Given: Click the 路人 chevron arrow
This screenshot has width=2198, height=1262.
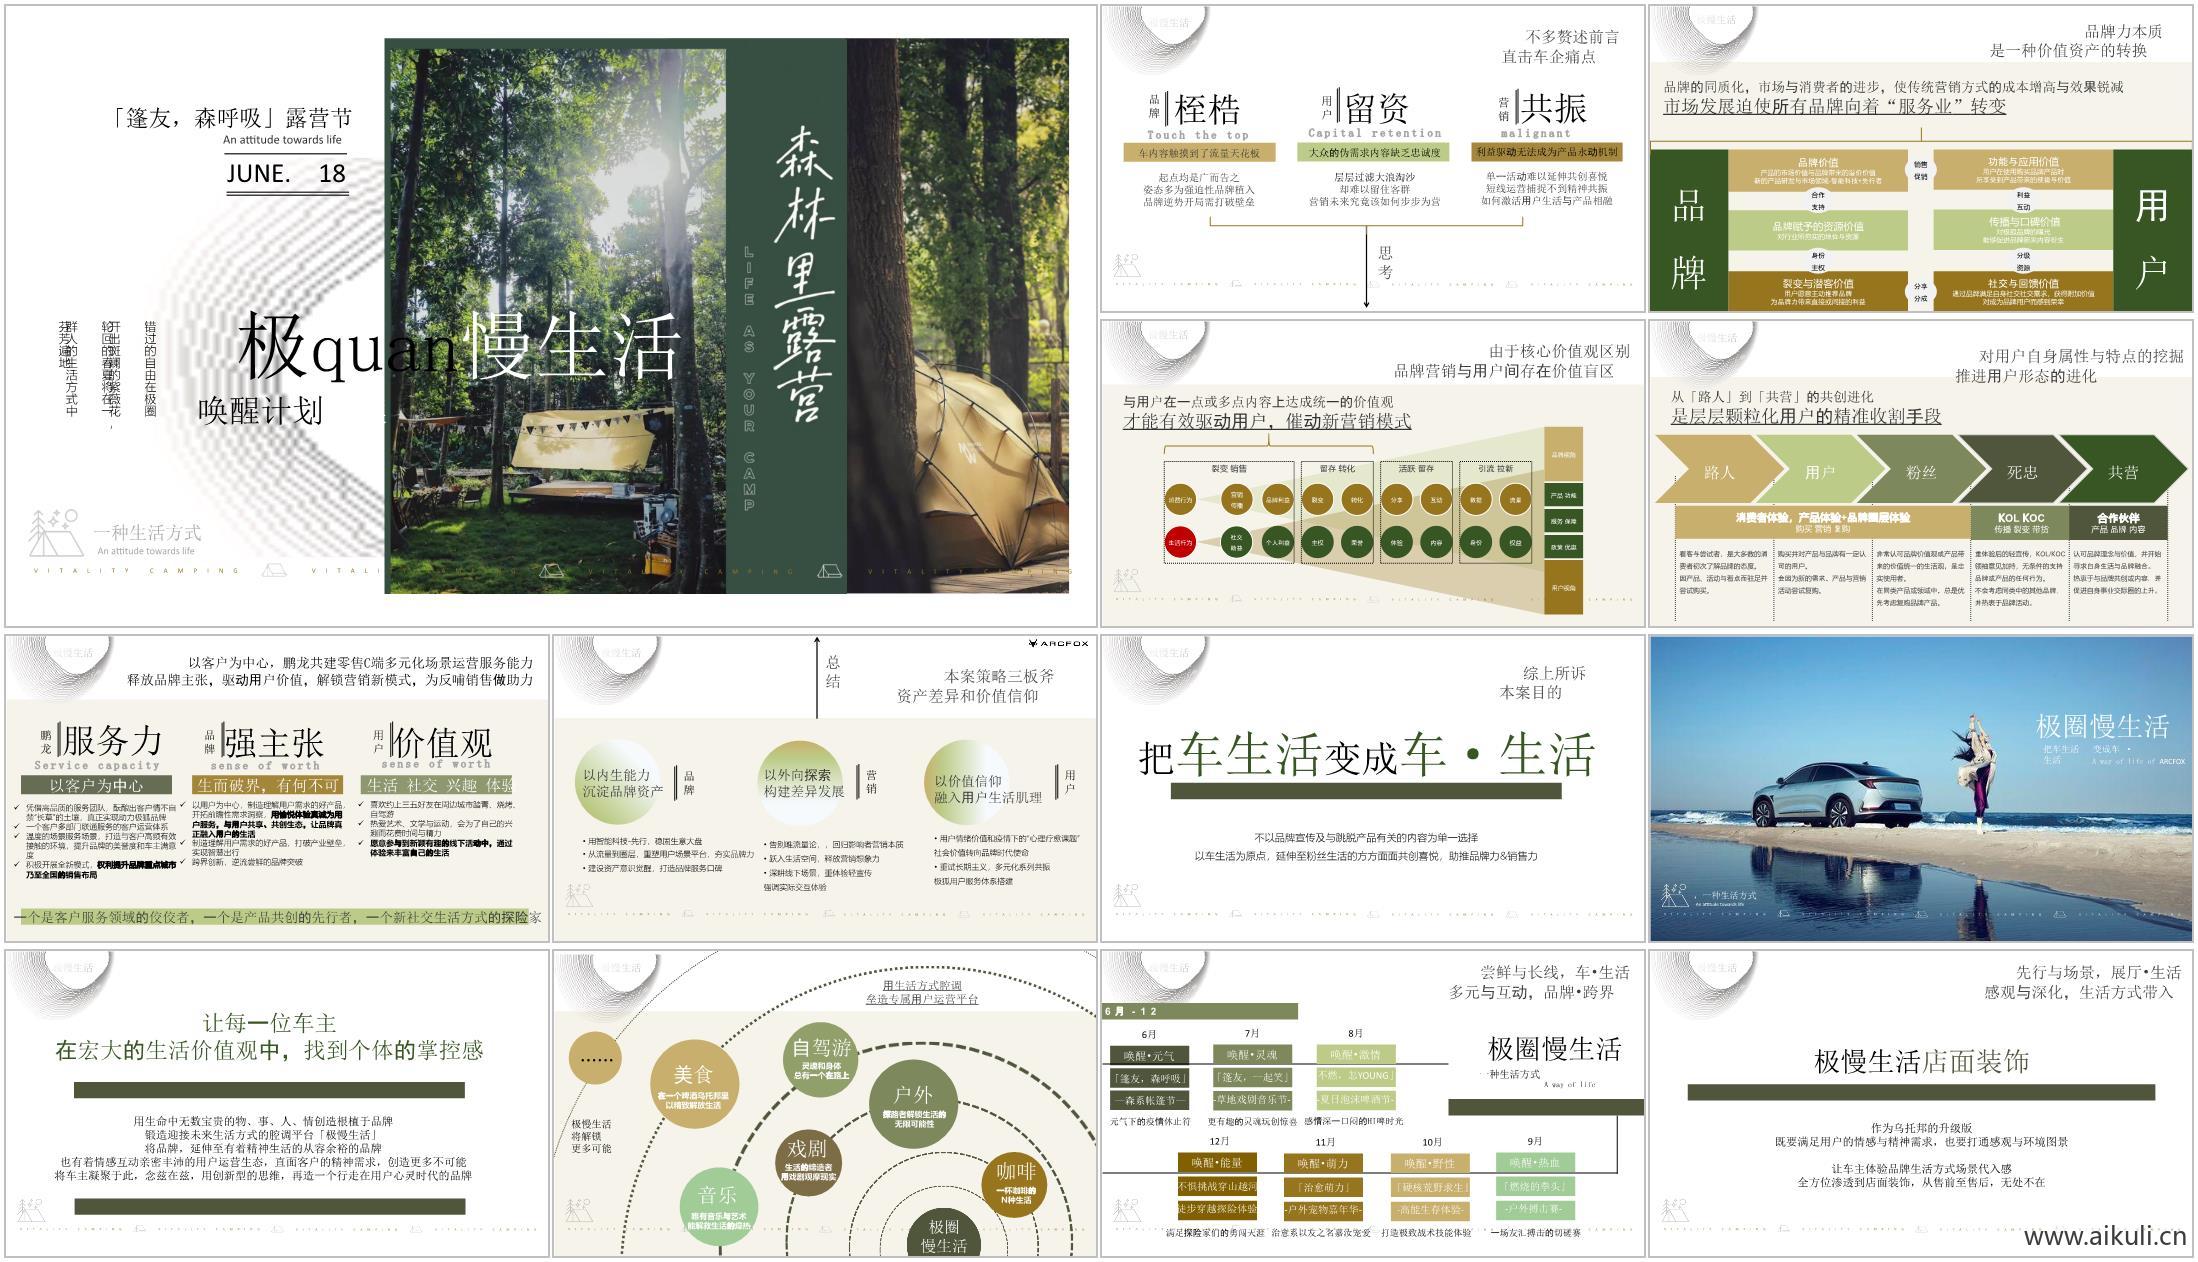Looking at the screenshot, I should tap(1718, 472).
